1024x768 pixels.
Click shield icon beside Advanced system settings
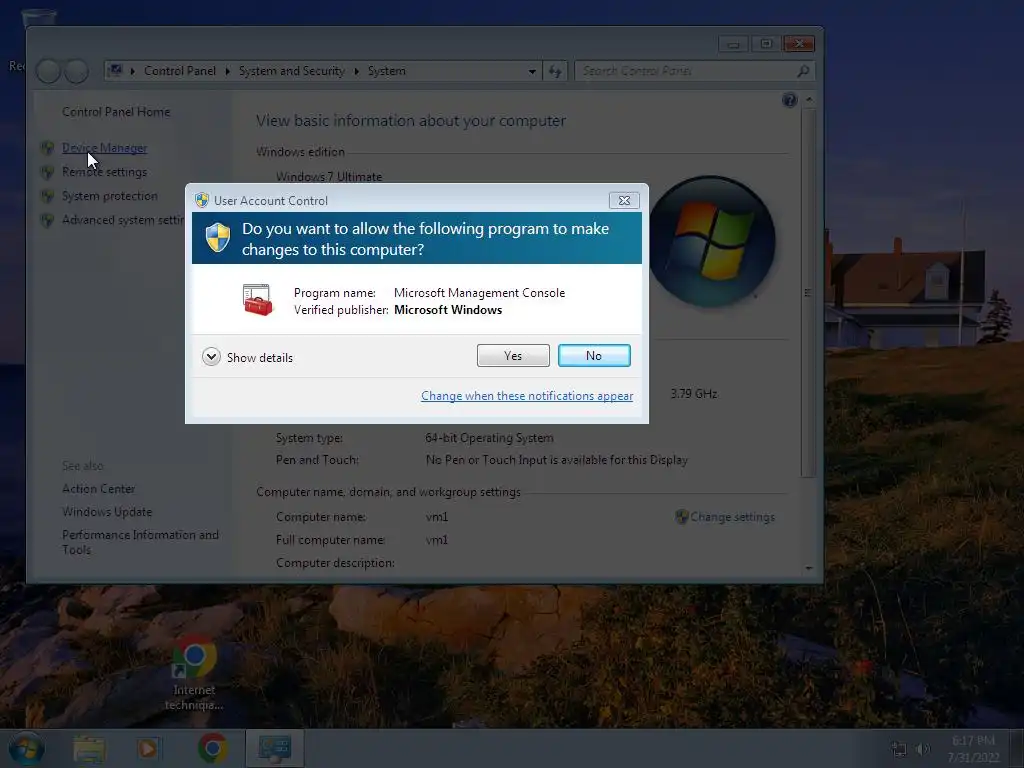pyautogui.click(x=47, y=220)
